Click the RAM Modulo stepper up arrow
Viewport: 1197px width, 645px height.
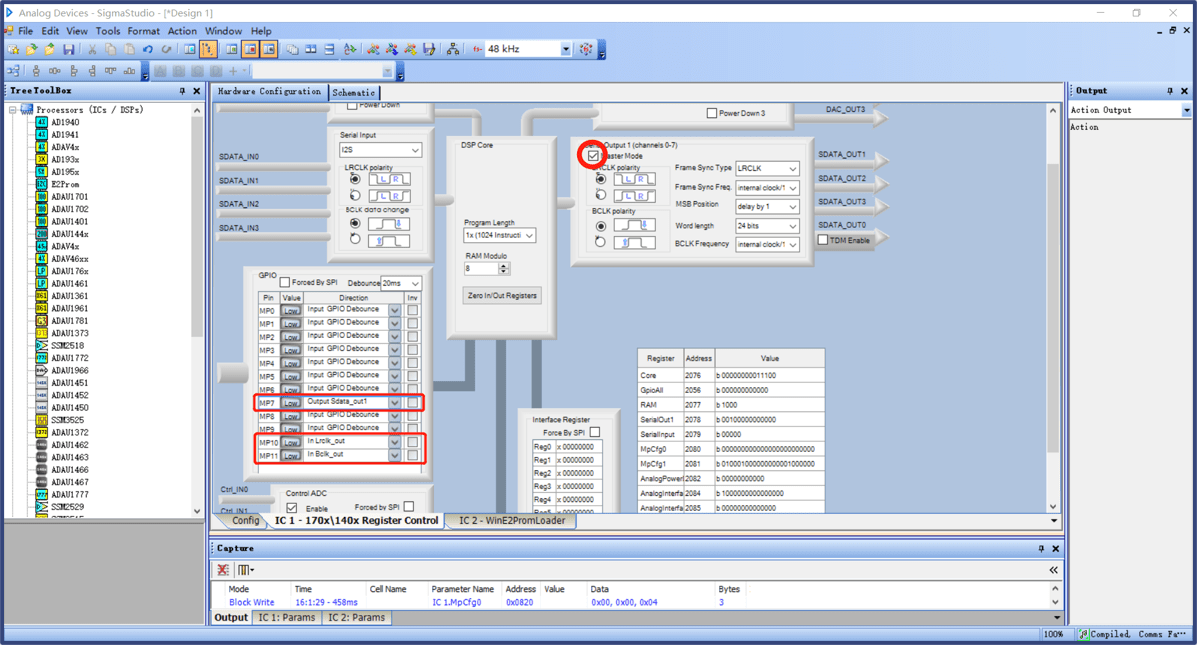(503, 266)
